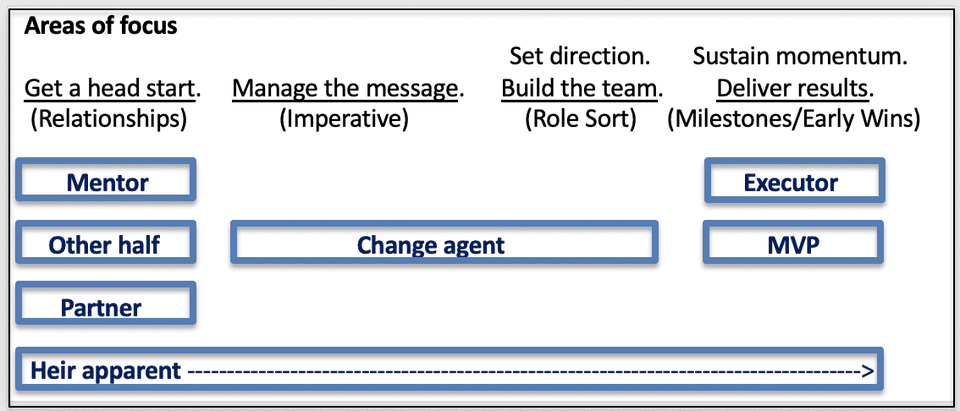This screenshot has width=960, height=411.
Task: Click the dashed line in Heir apparent bar
Action: pyautogui.click(x=520, y=372)
